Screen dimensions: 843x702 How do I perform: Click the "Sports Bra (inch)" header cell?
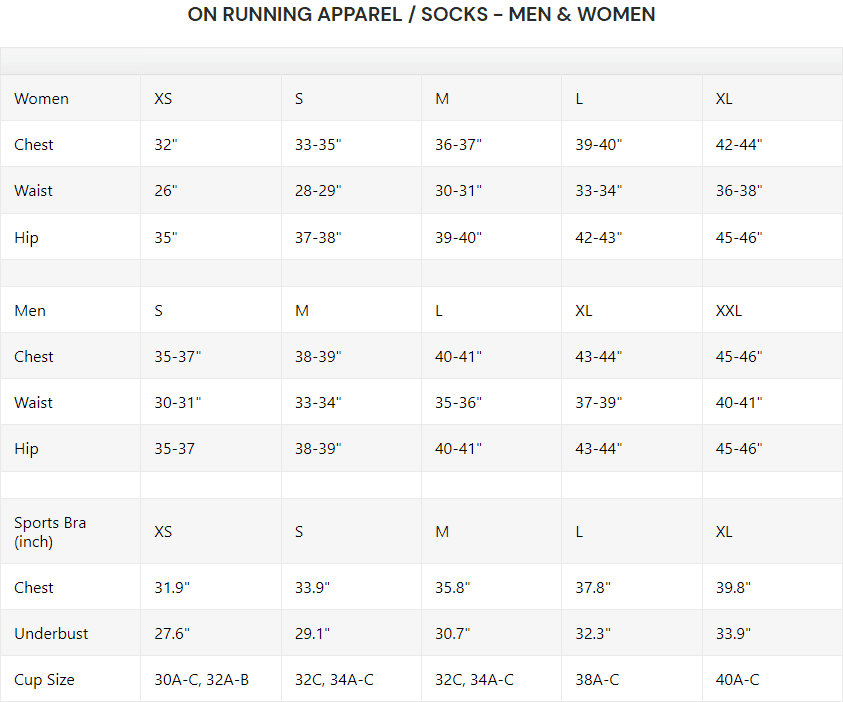click(x=50, y=532)
